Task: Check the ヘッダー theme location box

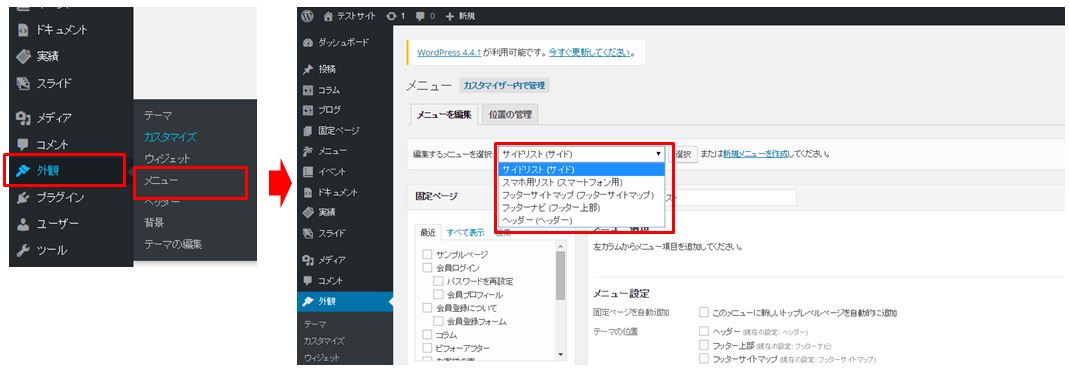Action: (x=704, y=331)
